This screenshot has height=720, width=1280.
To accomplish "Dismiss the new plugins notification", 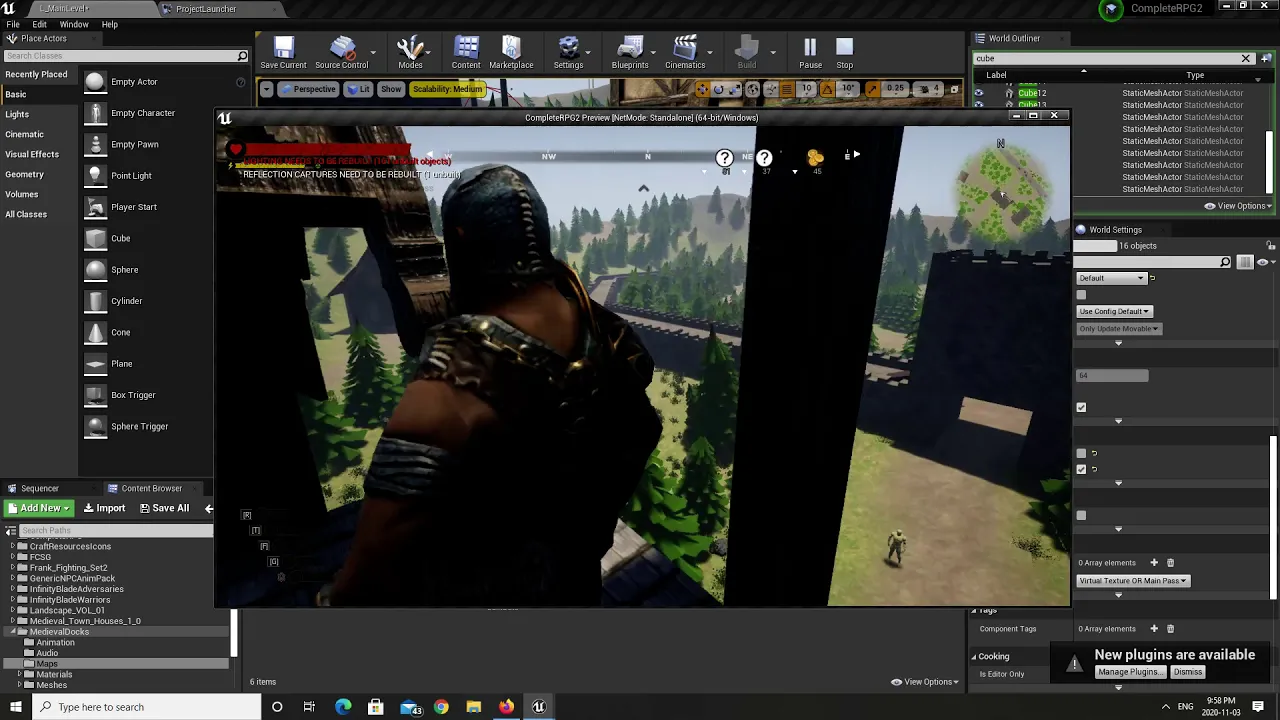I will pos(1188,672).
